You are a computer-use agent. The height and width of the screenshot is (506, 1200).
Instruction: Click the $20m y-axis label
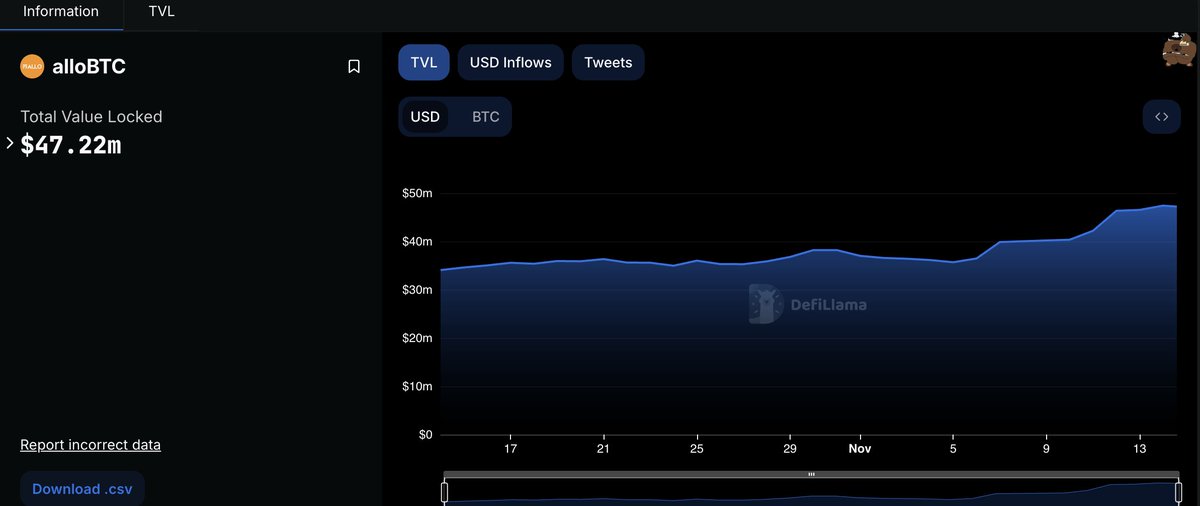pos(417,338)
